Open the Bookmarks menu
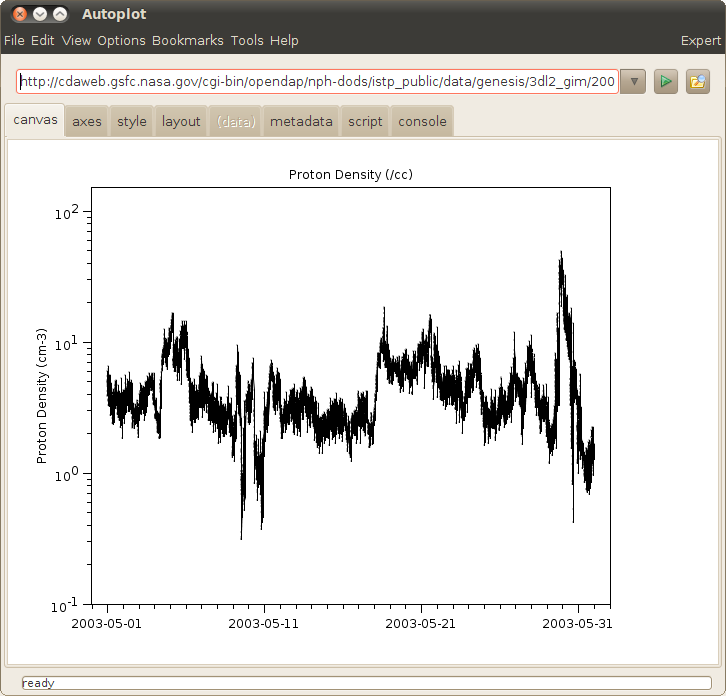The image size is (726, 696). tap(188, 41)
